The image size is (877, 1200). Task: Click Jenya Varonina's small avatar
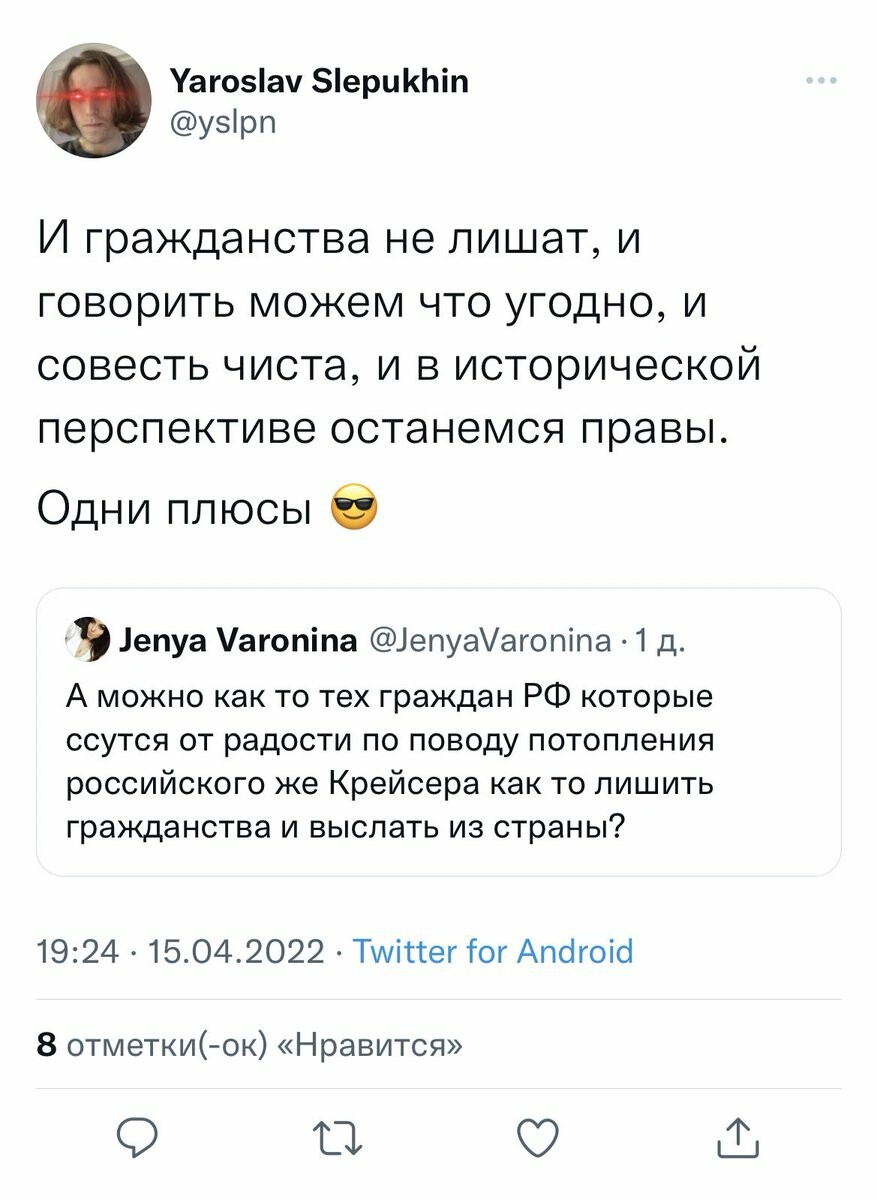click(88, 640)
